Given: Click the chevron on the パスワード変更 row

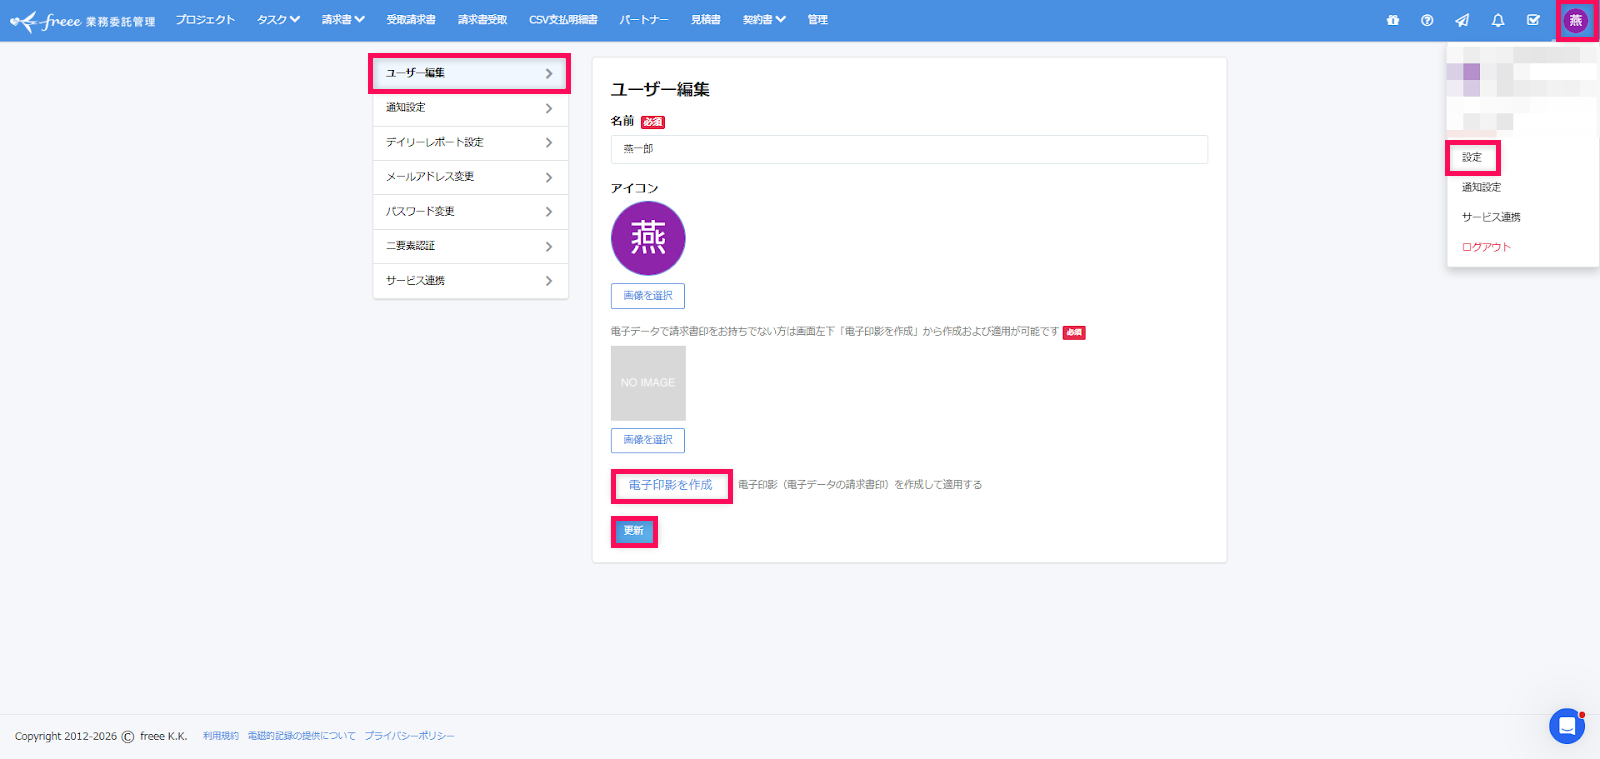Looking at the screenshot, I should (549, 212).
